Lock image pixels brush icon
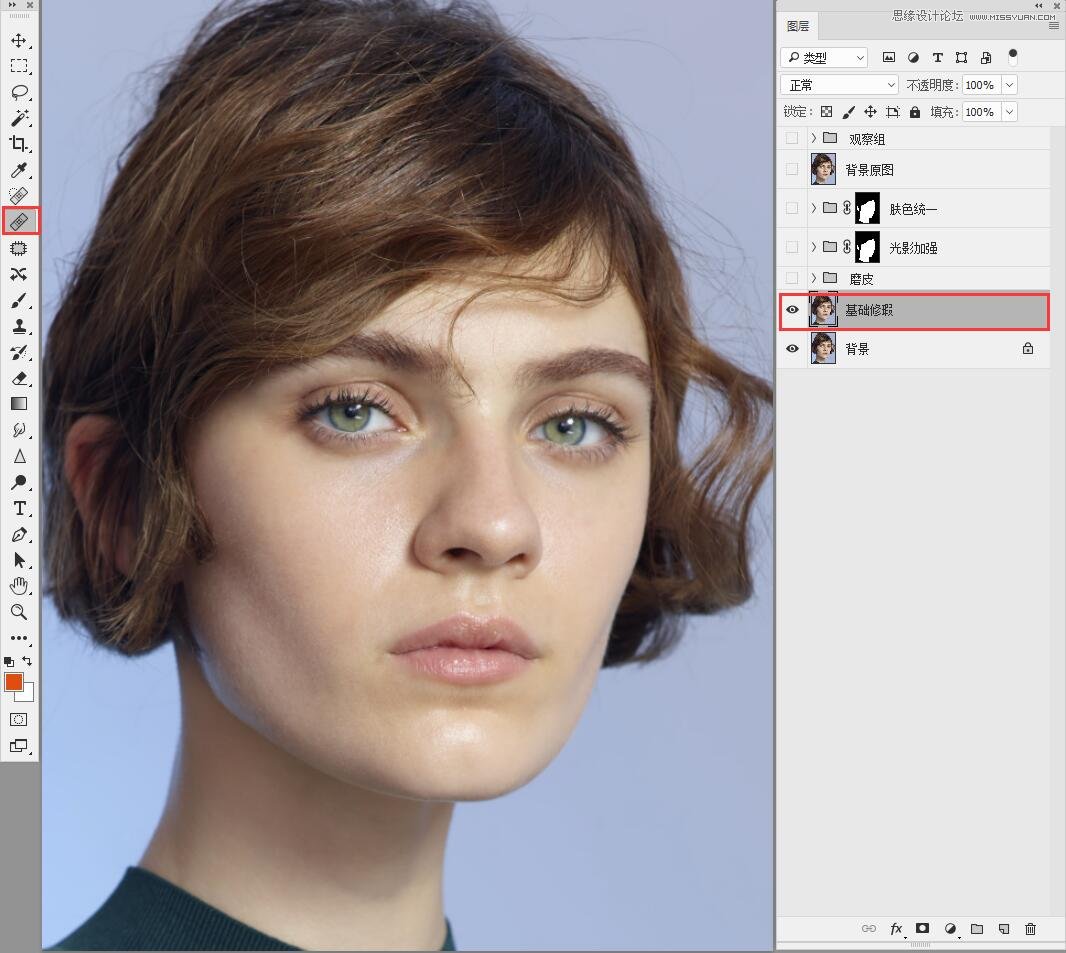Screen dimensions: 1066x953 coord(848,112)
